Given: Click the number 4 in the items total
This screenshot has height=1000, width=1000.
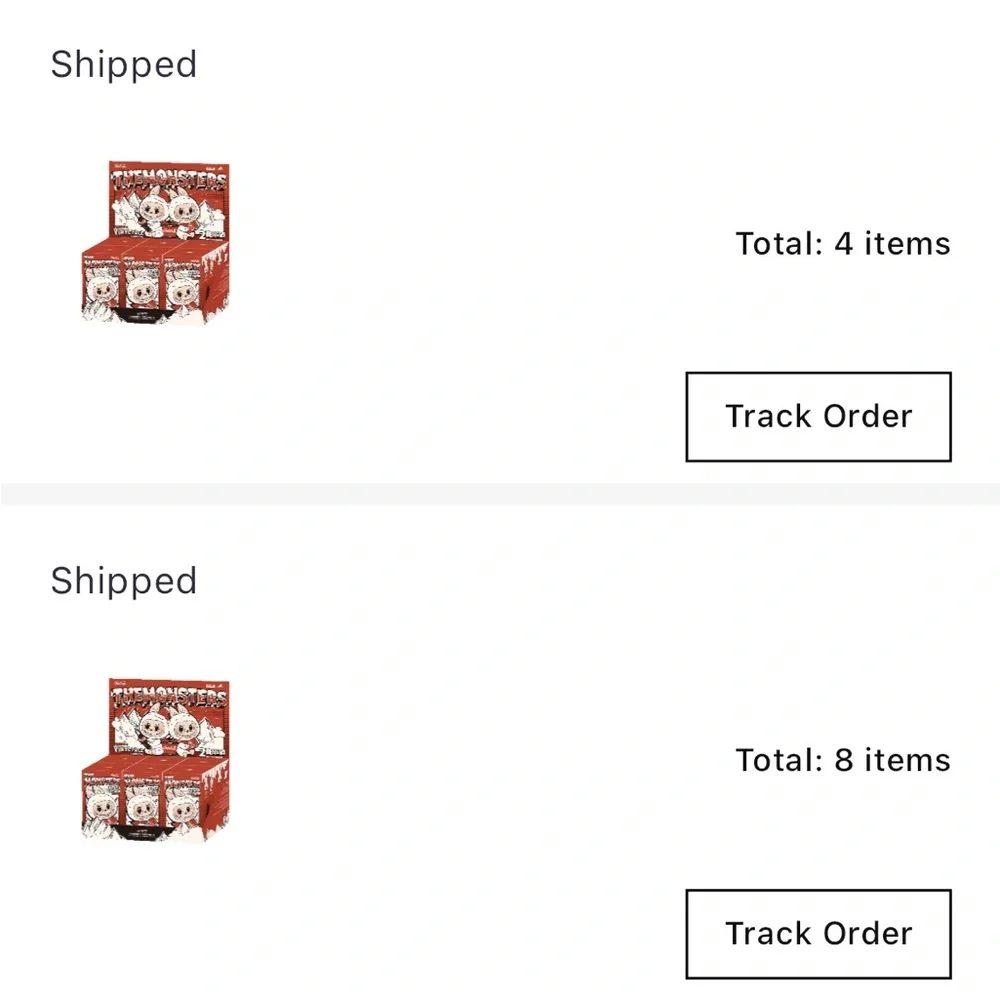Looking at the screenshot, I should [844, 243].
